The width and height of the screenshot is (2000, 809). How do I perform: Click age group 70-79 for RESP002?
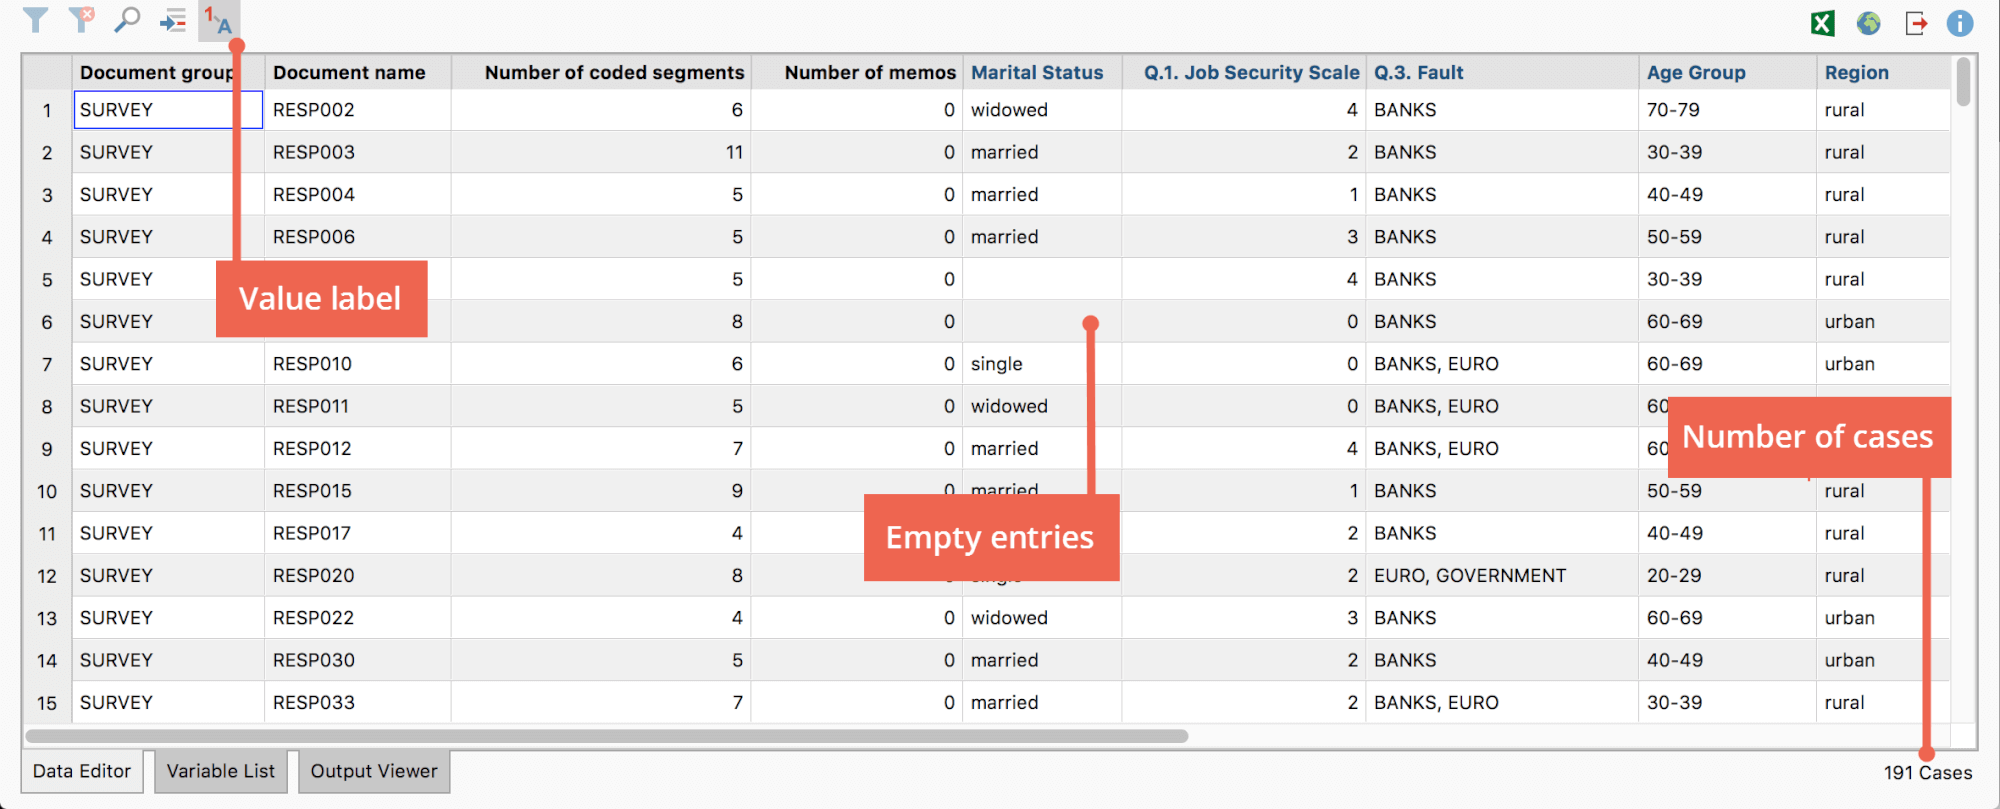[1673, 110]
